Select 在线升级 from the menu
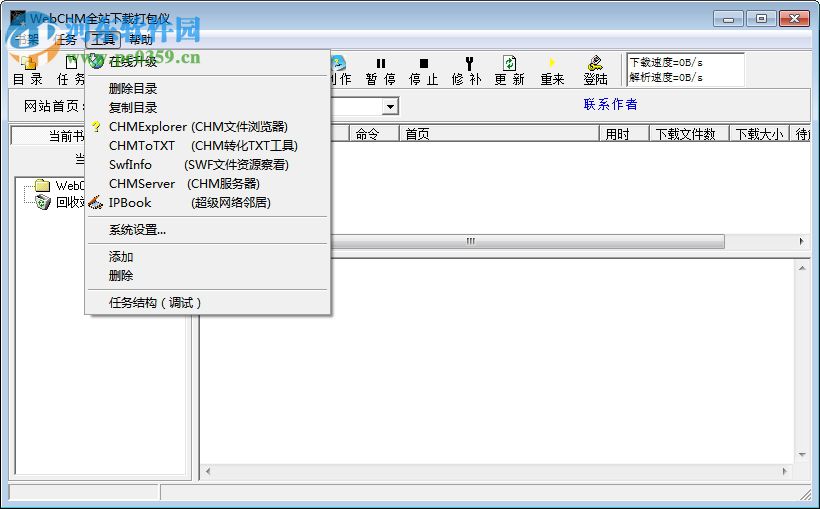 pyautogui.click(x=208, y=62)
